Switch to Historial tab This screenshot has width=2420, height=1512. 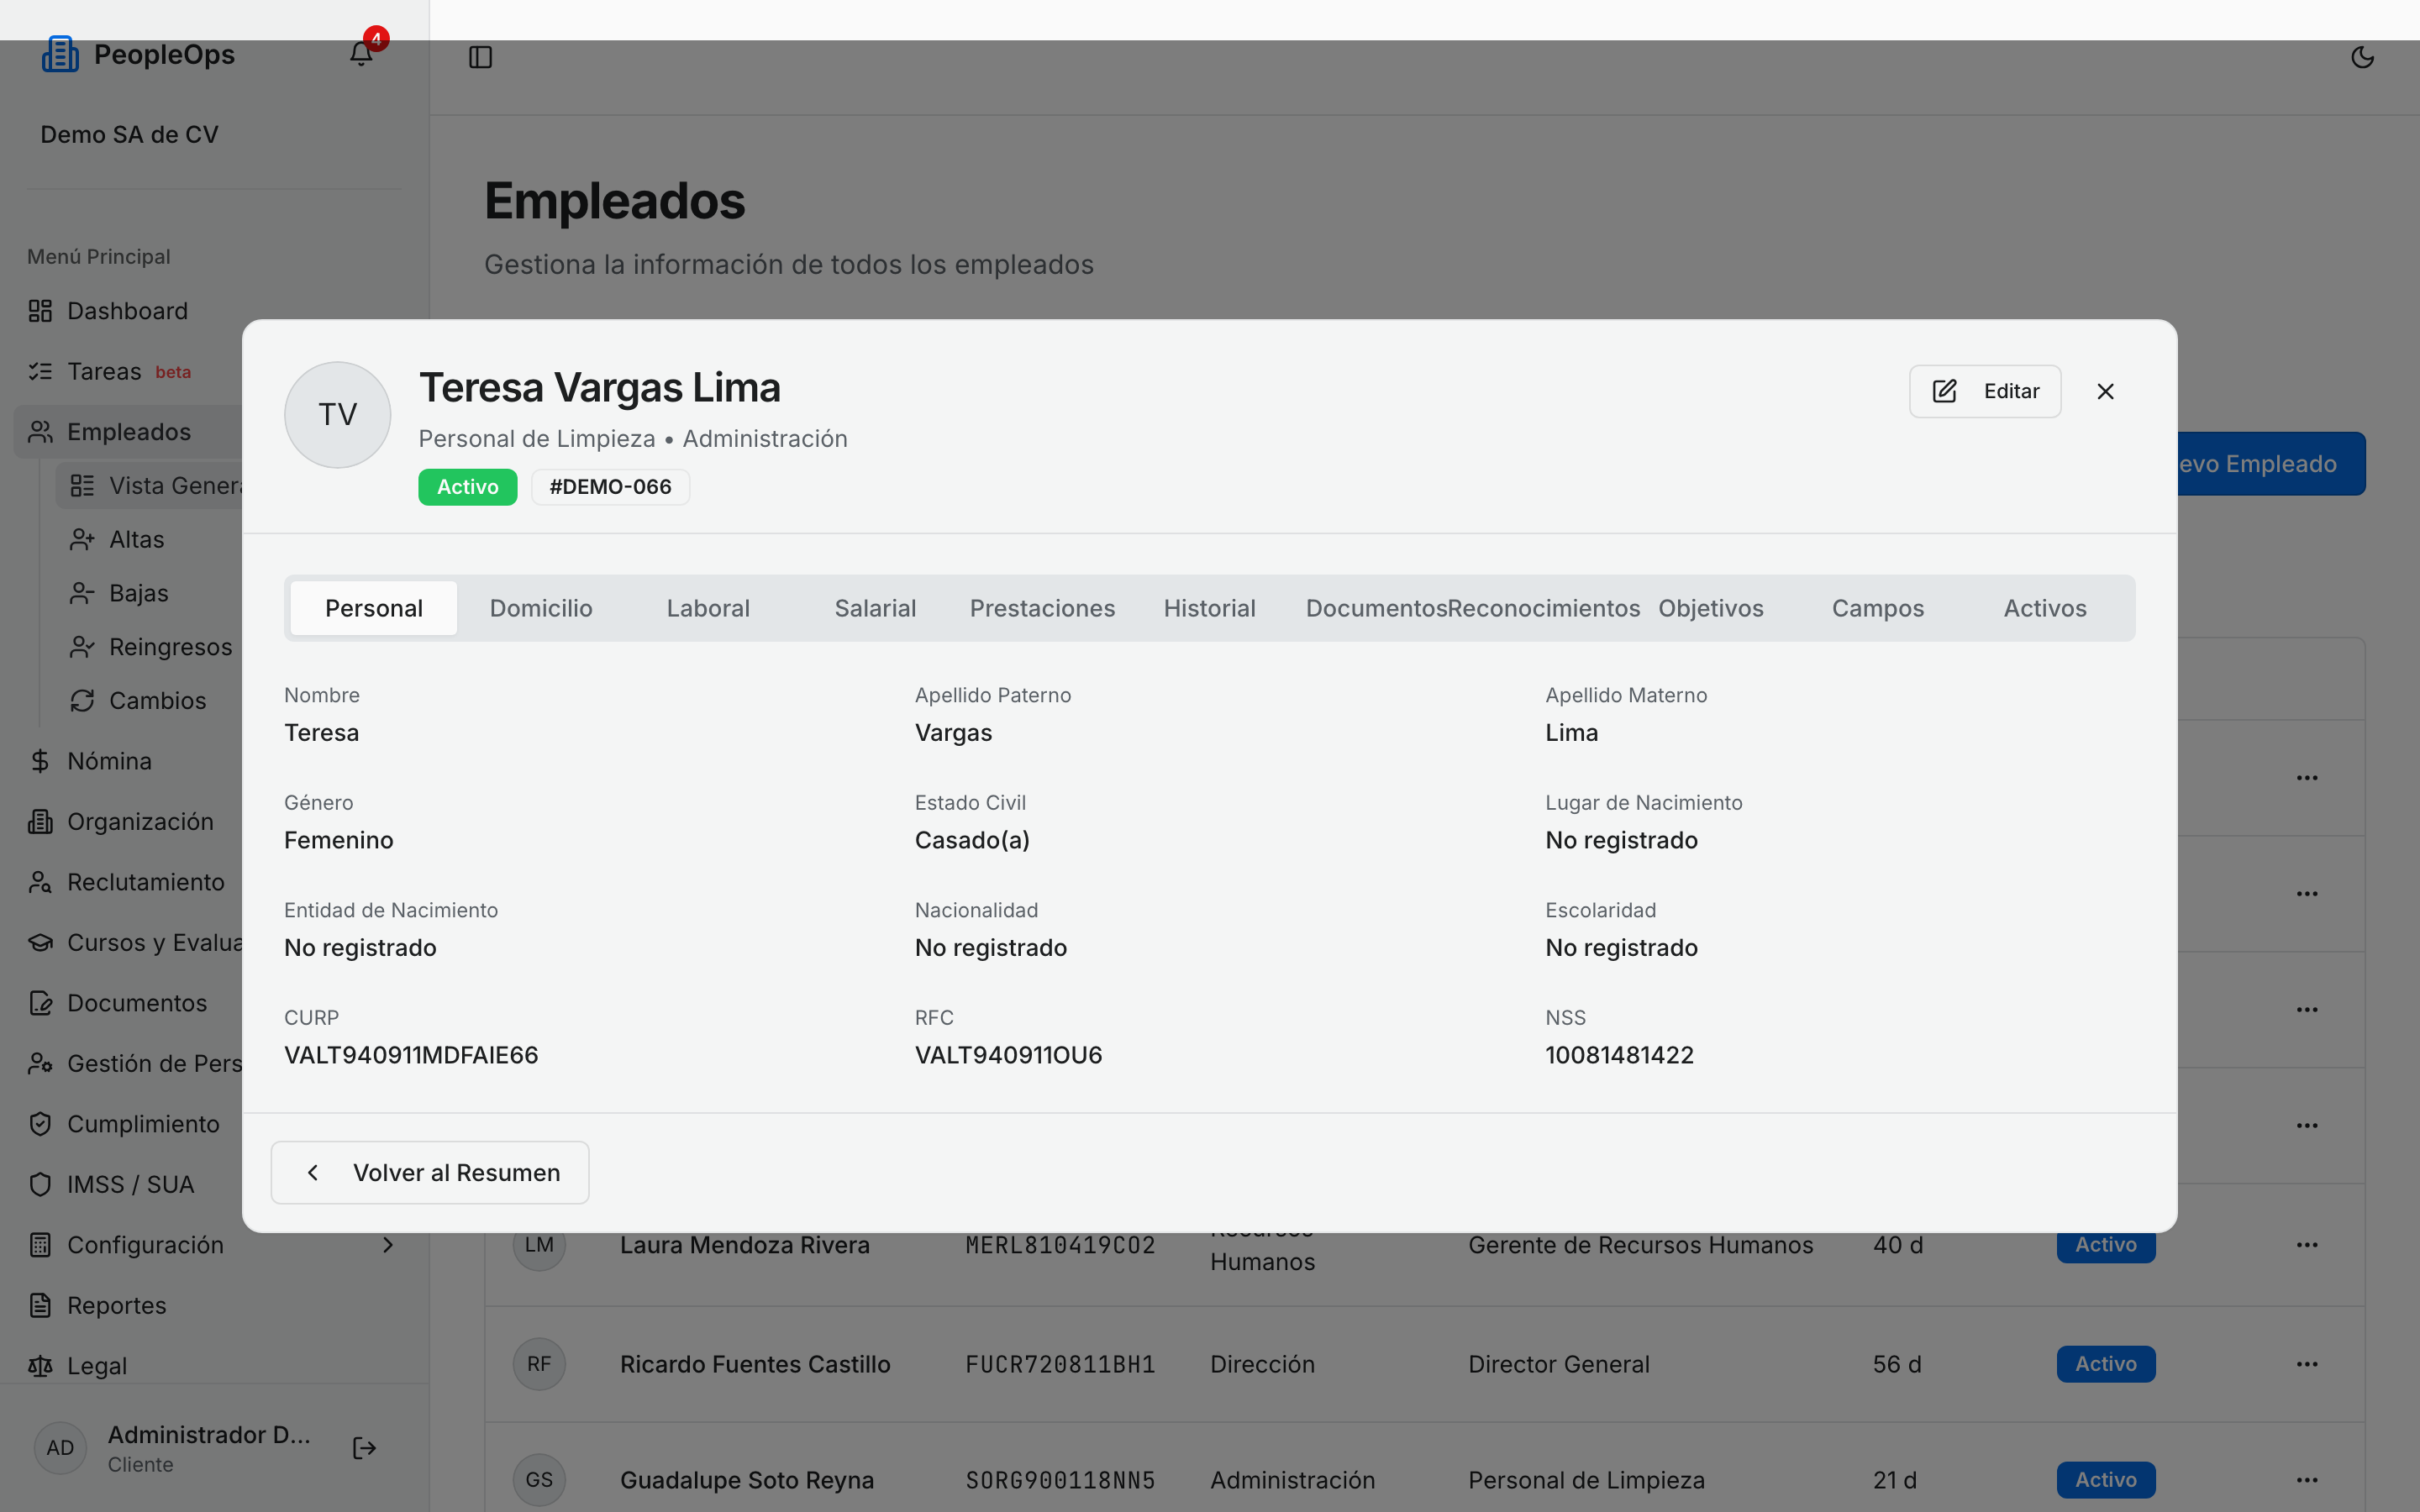point(1209,608)
